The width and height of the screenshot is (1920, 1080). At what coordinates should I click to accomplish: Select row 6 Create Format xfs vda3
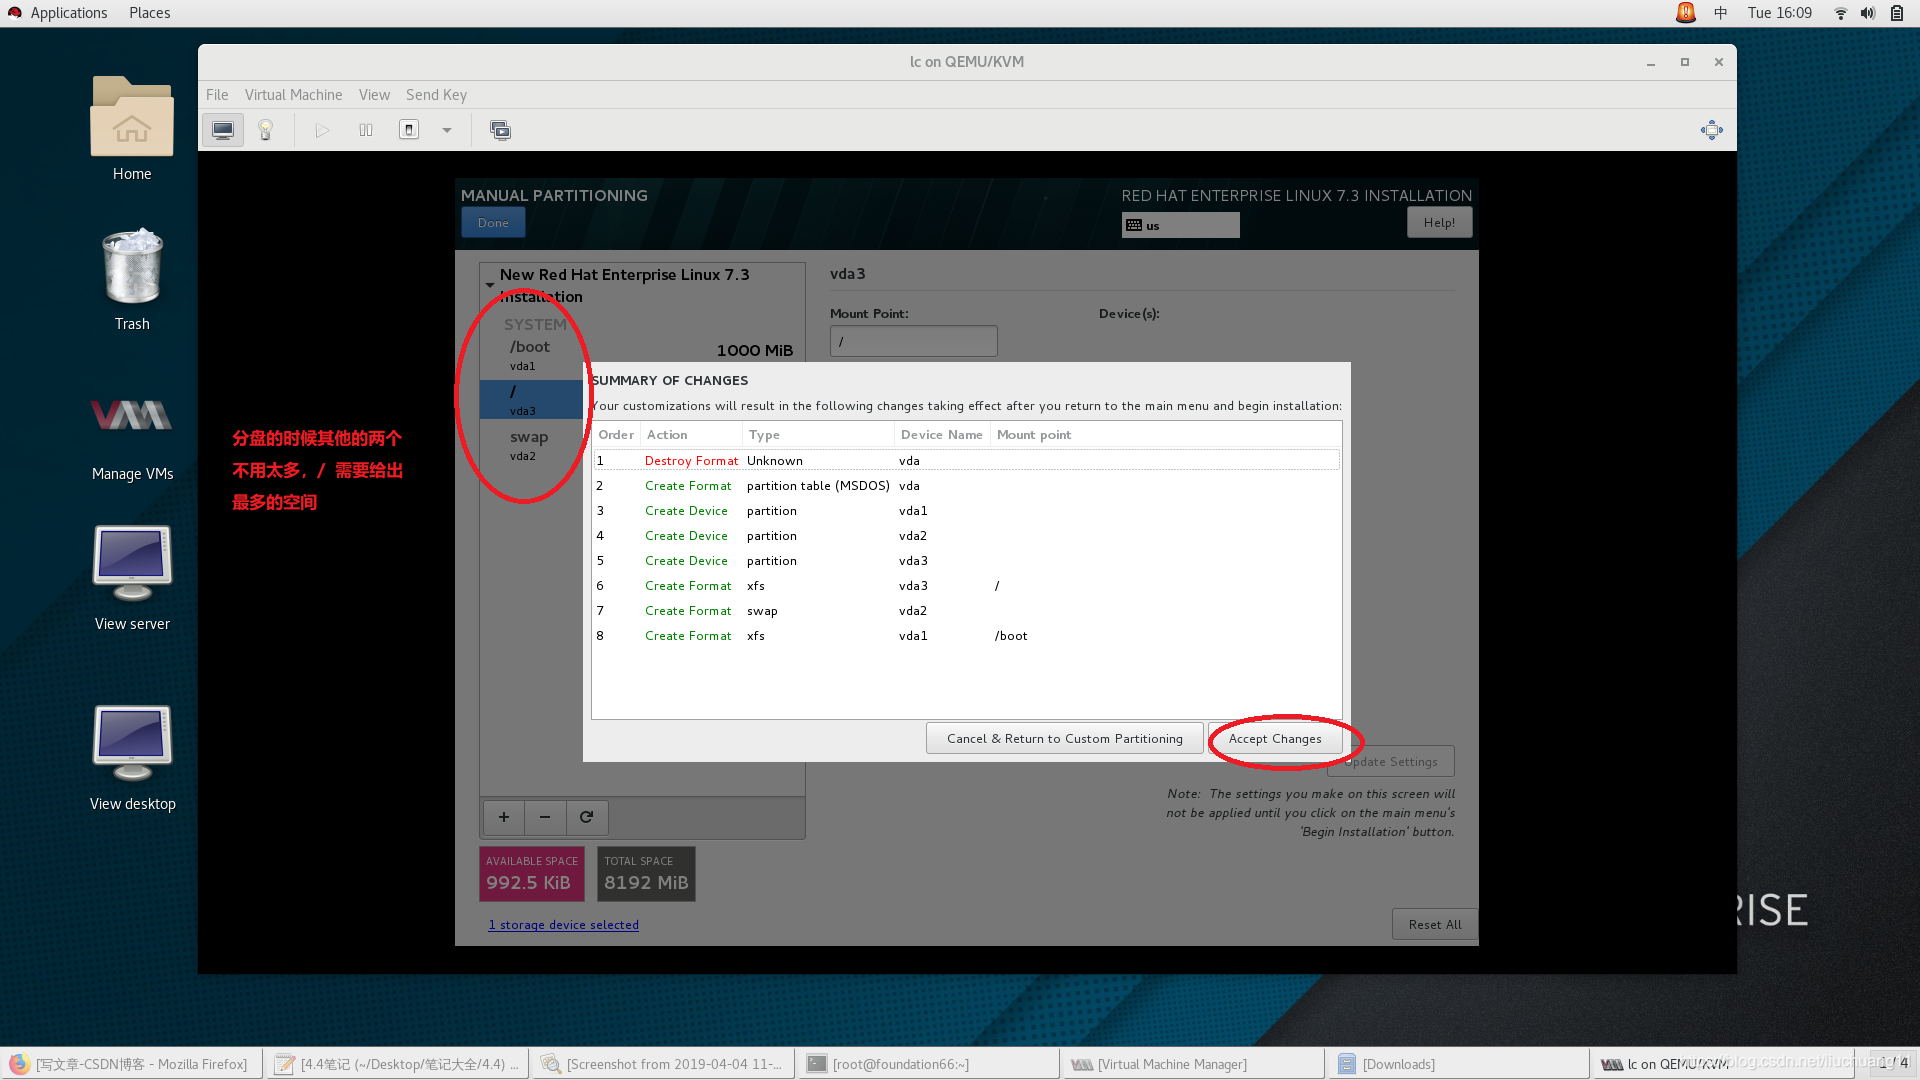point(966,586)
